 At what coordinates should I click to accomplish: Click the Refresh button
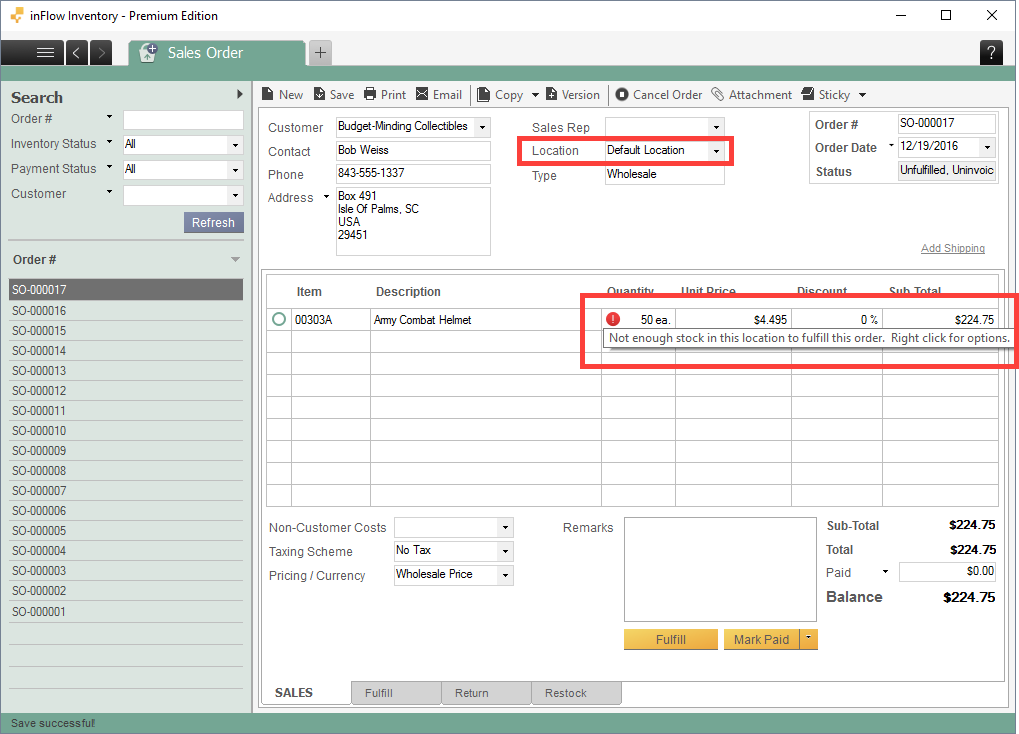point(213,222)
